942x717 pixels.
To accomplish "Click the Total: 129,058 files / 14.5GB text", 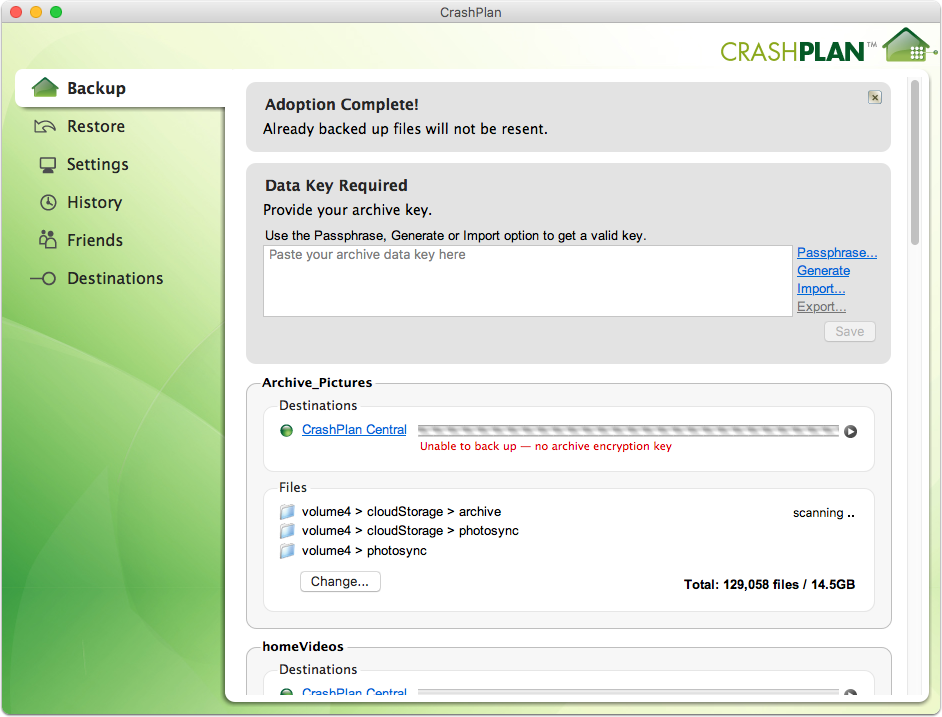I will pos(769,584).
